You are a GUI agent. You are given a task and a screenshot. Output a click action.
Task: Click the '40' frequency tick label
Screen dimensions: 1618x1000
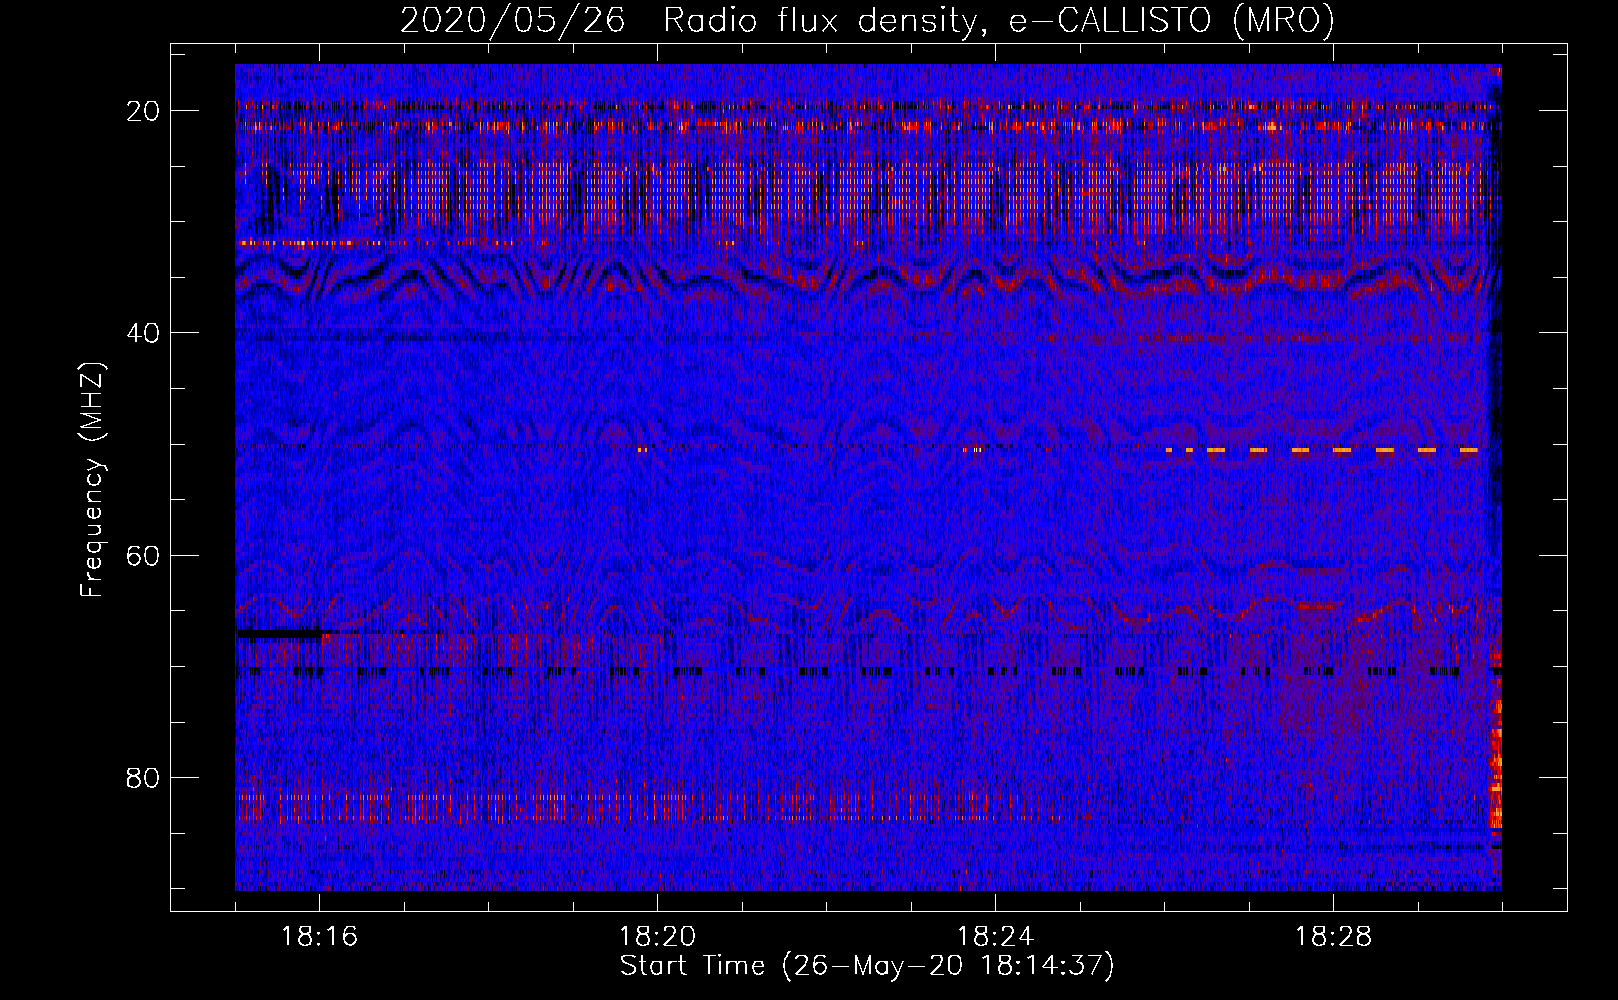[144, 333]
